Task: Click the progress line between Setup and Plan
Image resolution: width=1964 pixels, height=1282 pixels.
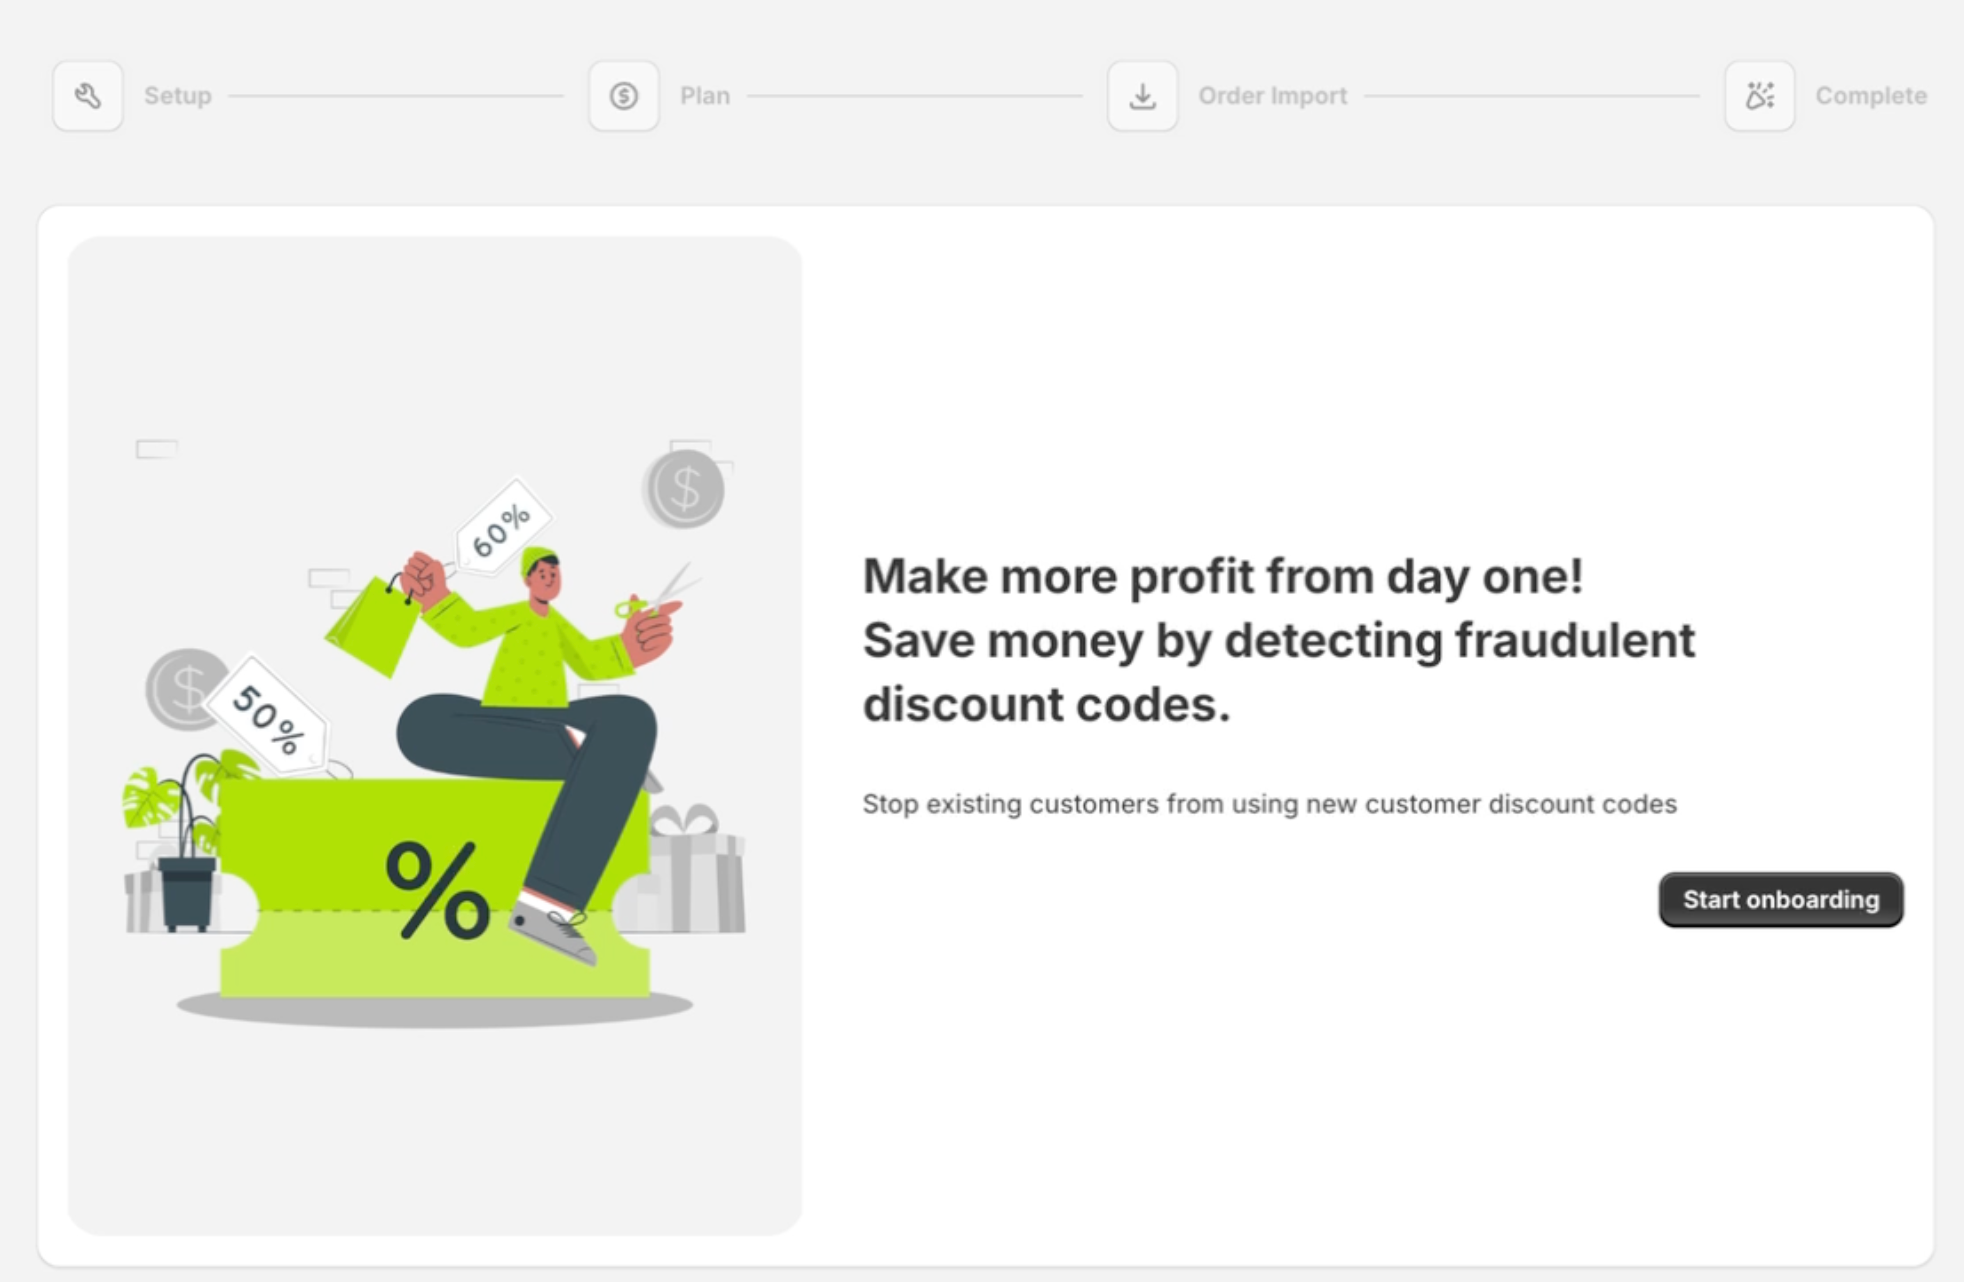Action: (397, 96)
